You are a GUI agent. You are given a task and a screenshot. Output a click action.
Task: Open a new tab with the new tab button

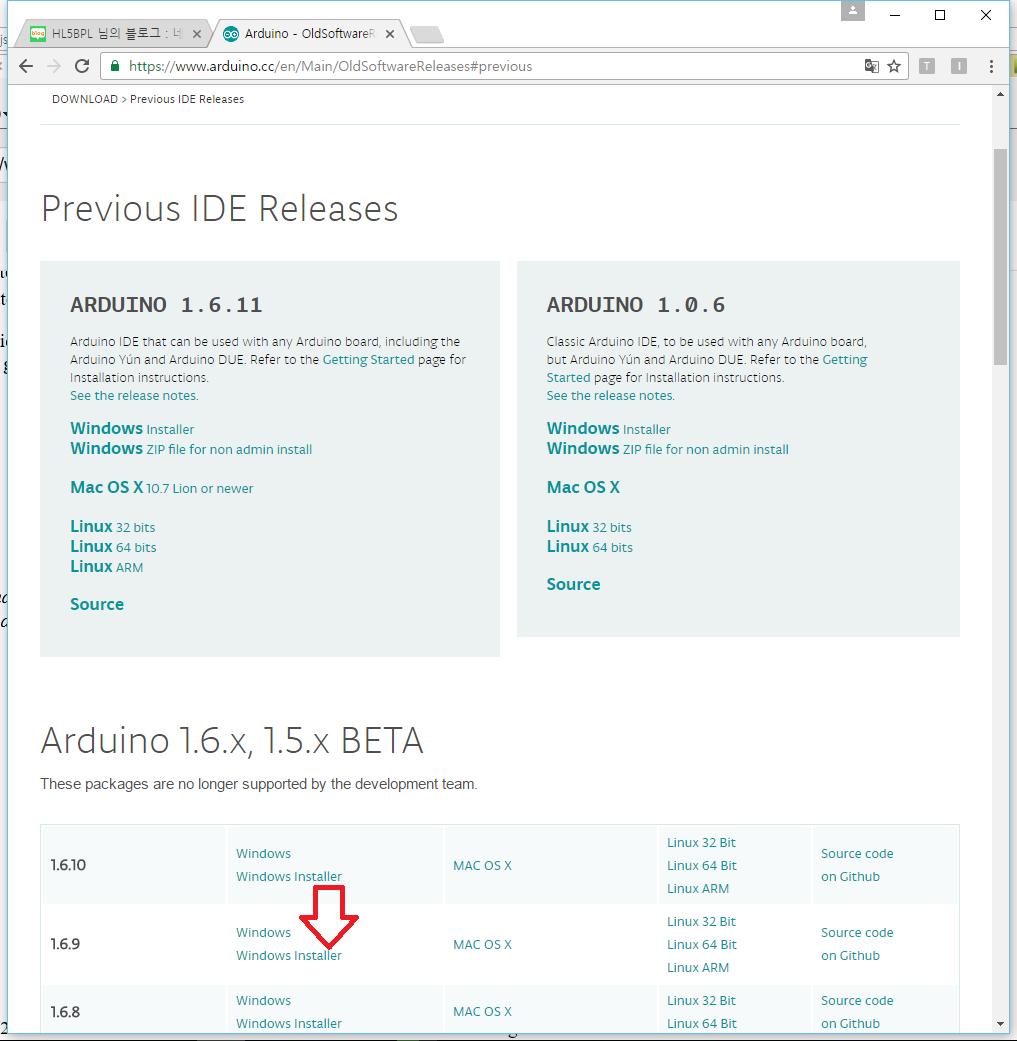click(427, 35)
